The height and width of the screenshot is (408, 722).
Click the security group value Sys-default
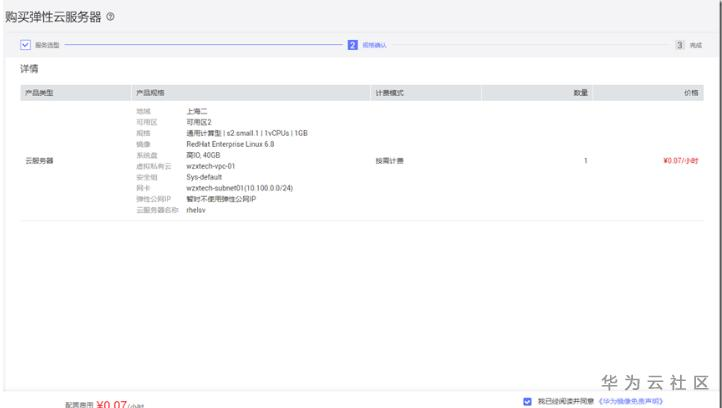tap(204, 177)
